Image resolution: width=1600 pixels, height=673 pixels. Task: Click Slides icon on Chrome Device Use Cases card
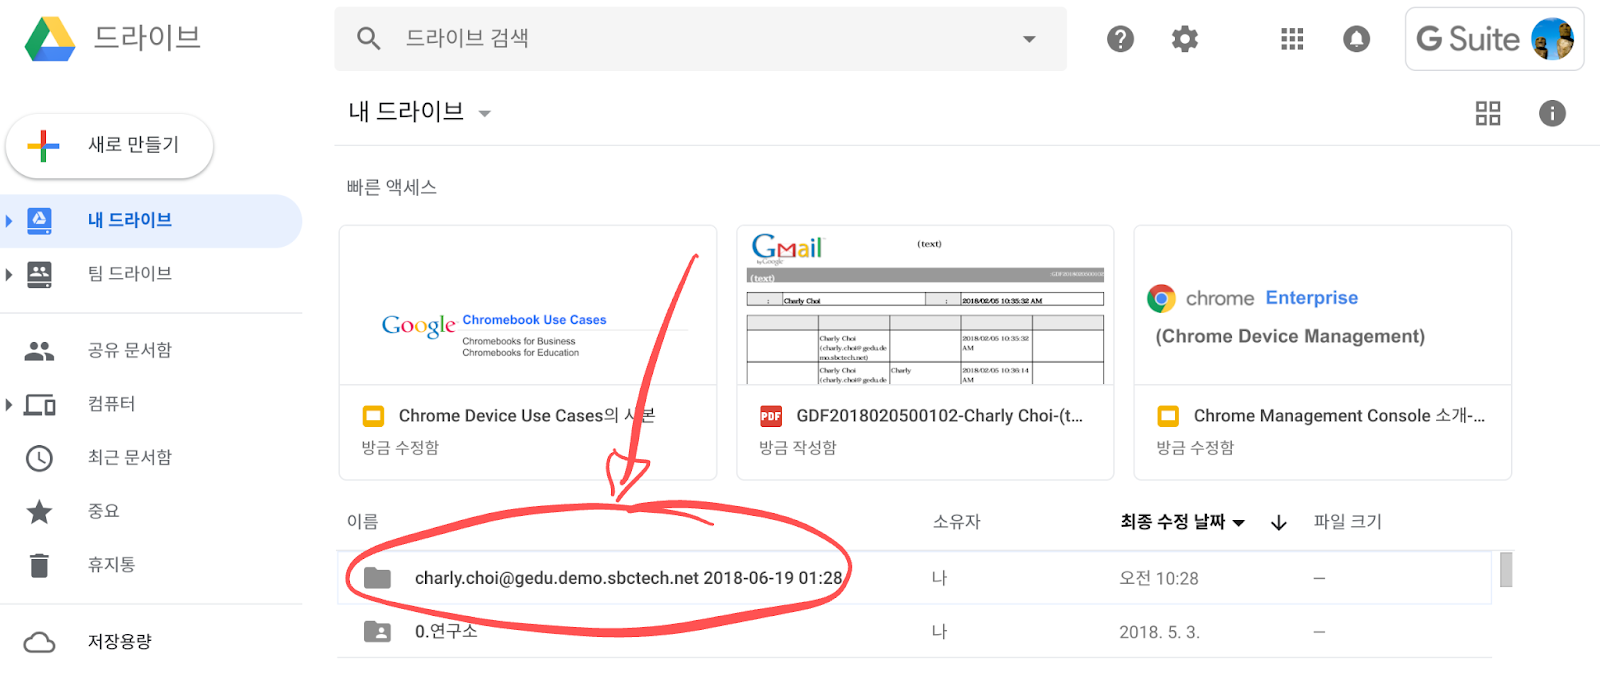[373, 416]
